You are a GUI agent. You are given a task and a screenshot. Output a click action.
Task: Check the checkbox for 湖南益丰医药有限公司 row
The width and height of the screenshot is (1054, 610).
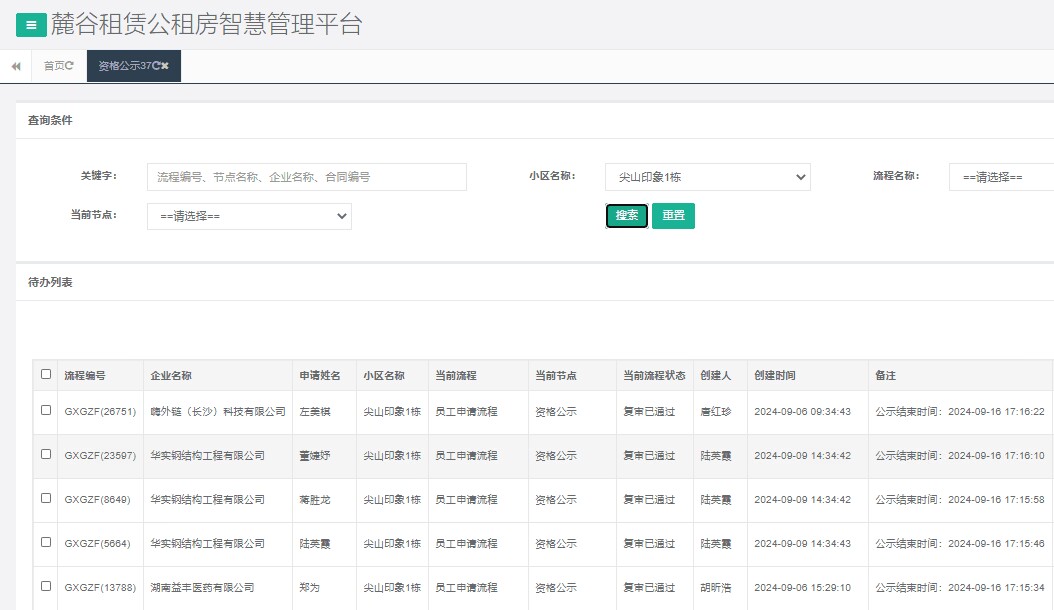[45, 588]
